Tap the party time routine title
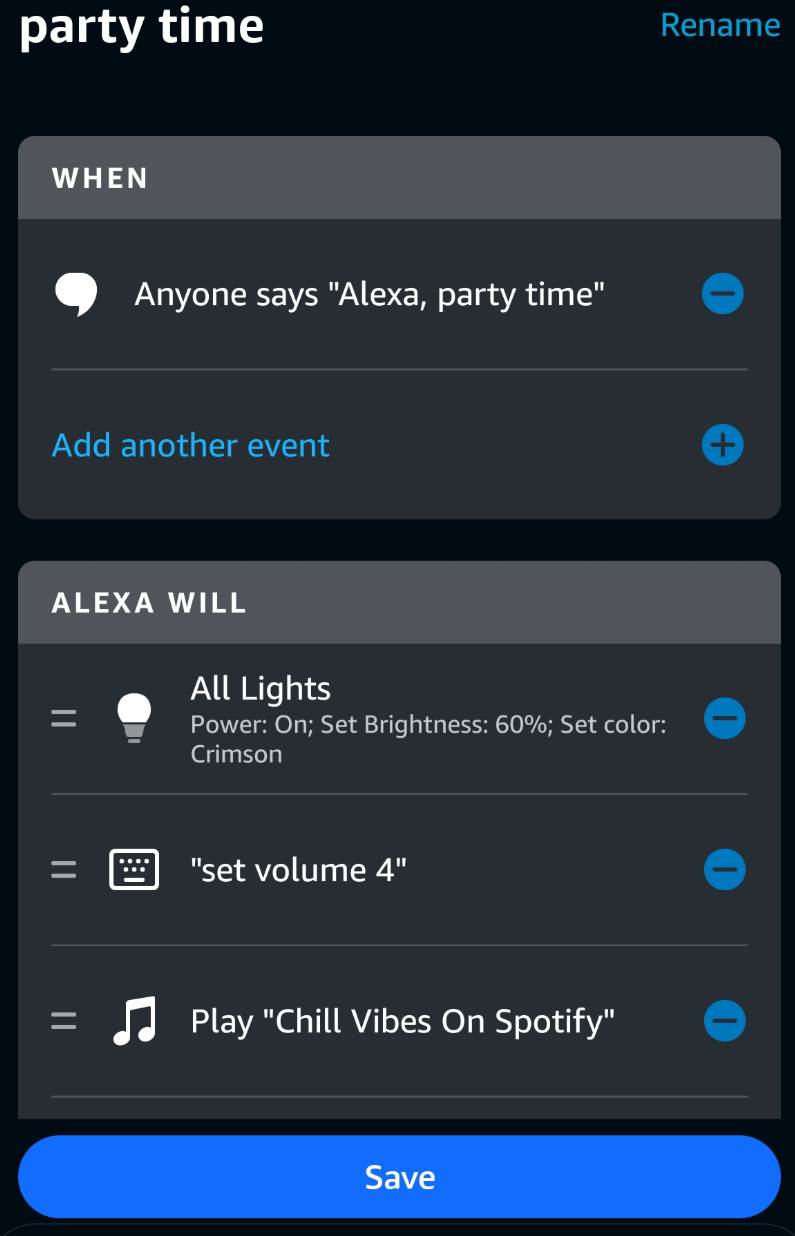This screenshot has height=1236, width=795. 141,26
